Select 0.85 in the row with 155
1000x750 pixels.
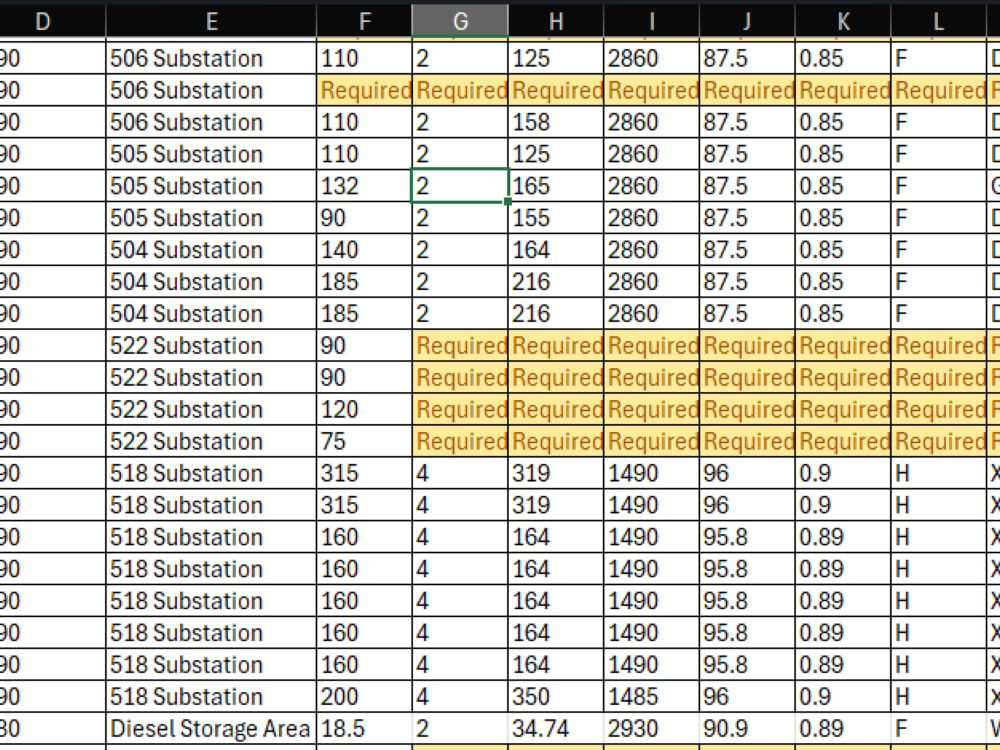(842, 217)
